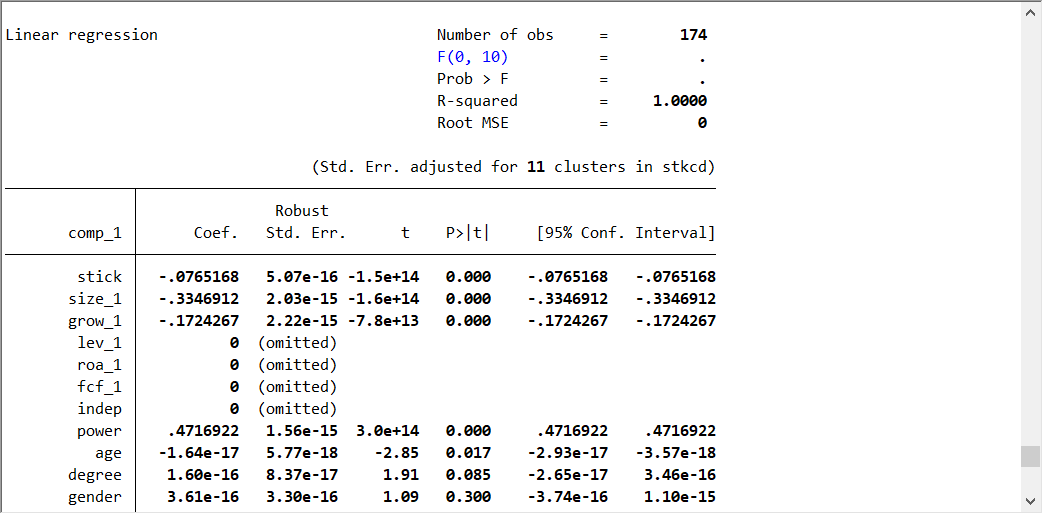Click the P>|t| column header
The height and width of the screenshot is (514, 1043).
(x=467, y=233)
